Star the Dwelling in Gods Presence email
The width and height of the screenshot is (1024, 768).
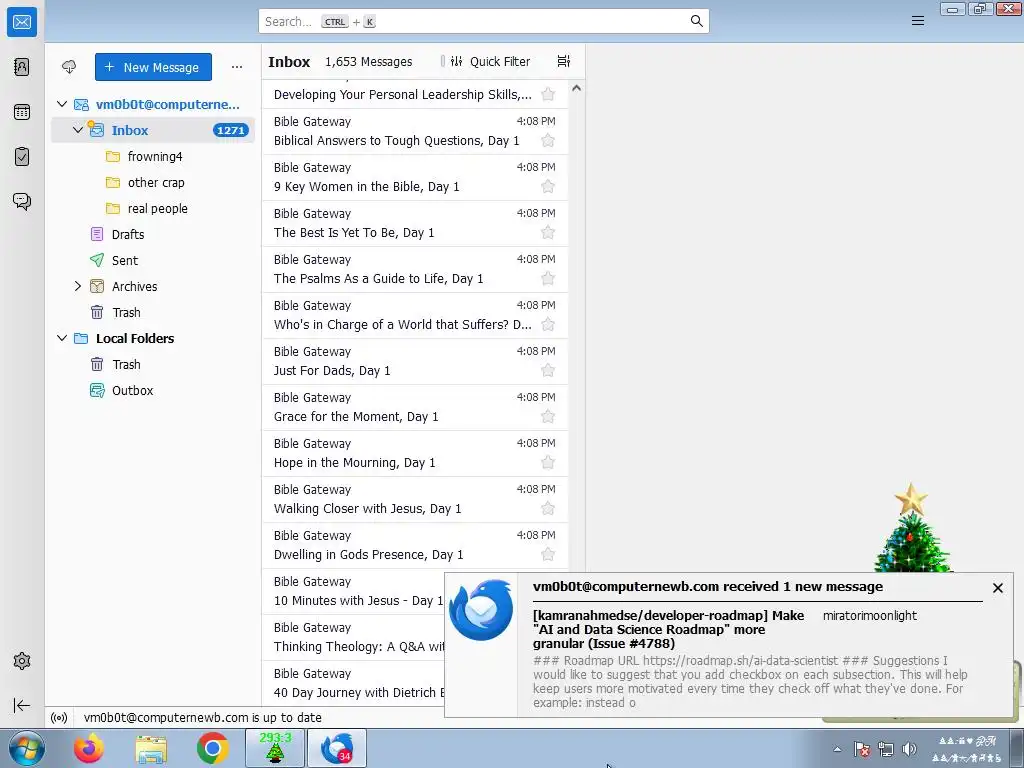point(548,555)
